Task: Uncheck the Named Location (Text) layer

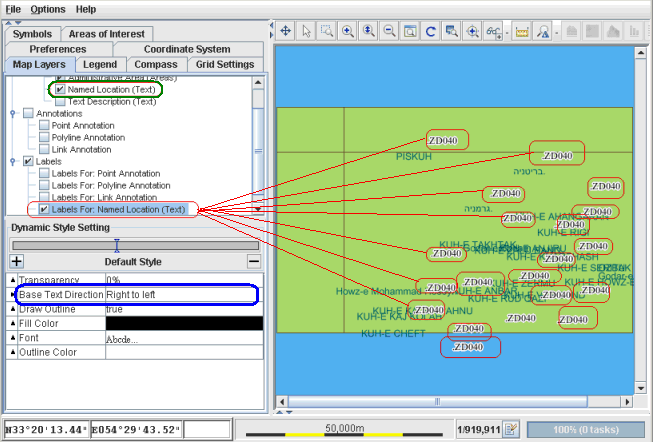Action: click(61, 89)
